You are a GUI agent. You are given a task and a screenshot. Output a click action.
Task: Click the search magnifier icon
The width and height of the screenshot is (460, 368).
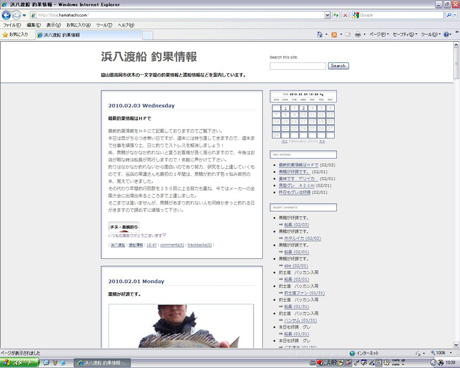449,15
